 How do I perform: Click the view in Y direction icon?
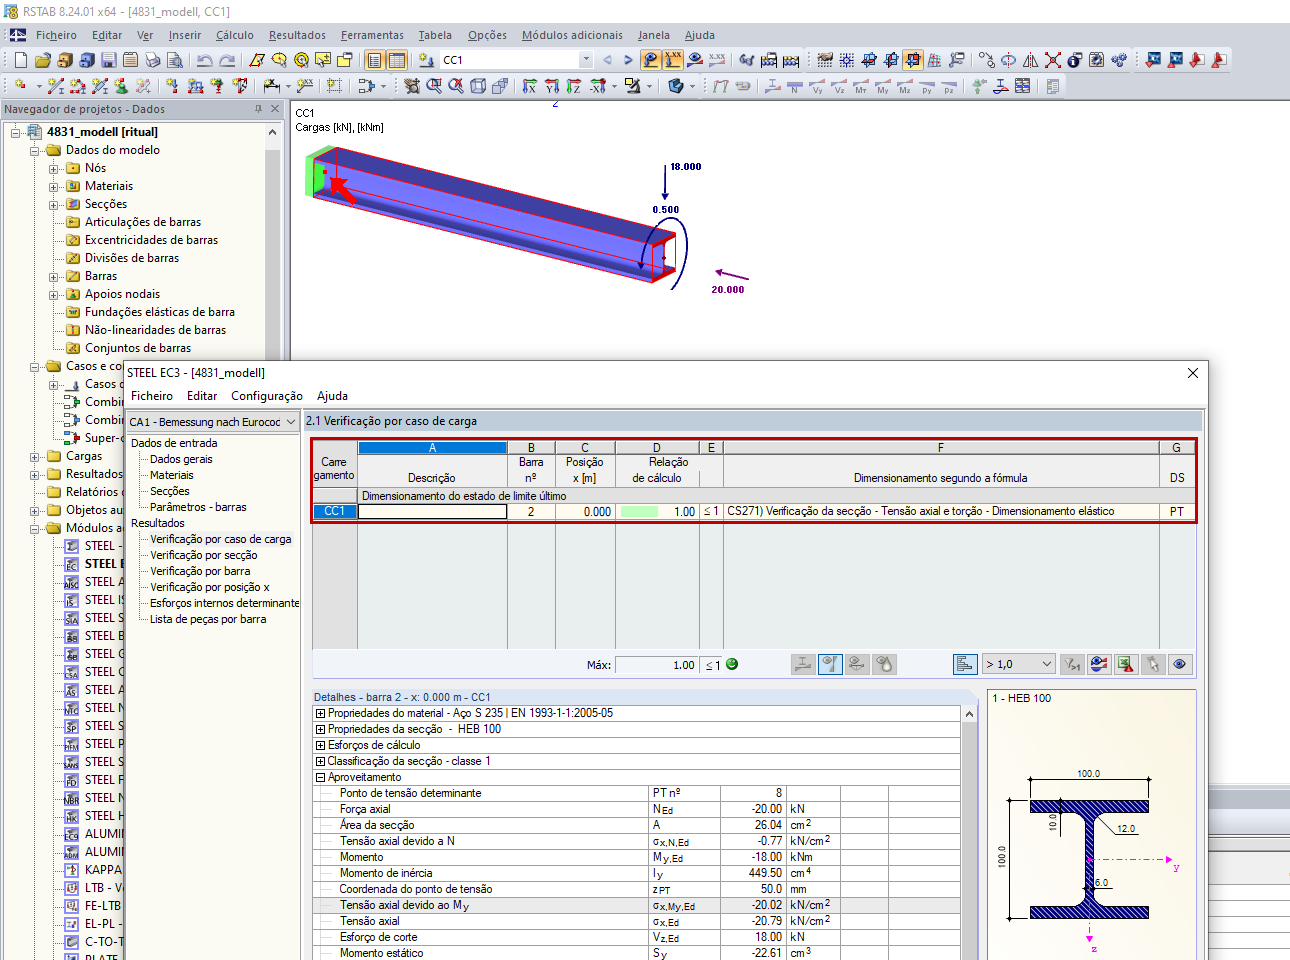point(552,86)
